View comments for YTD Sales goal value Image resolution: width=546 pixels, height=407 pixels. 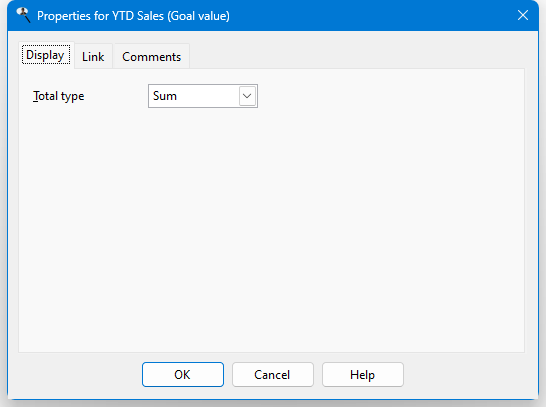151,56
